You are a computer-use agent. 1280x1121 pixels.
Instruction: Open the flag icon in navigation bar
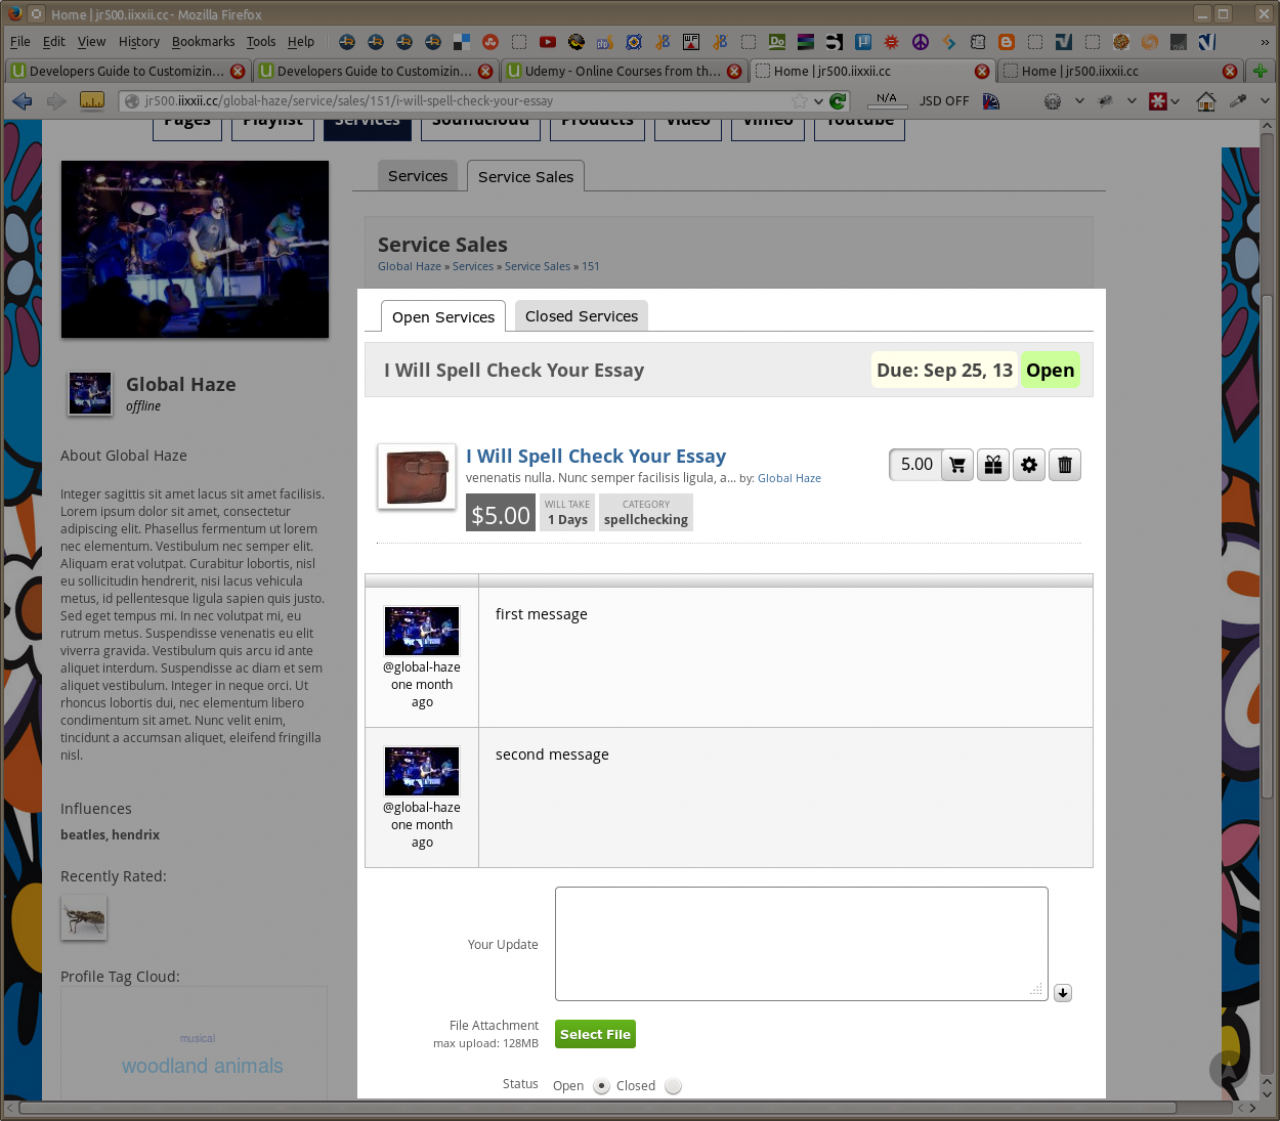pyautogui.click(x=991, y=101)
